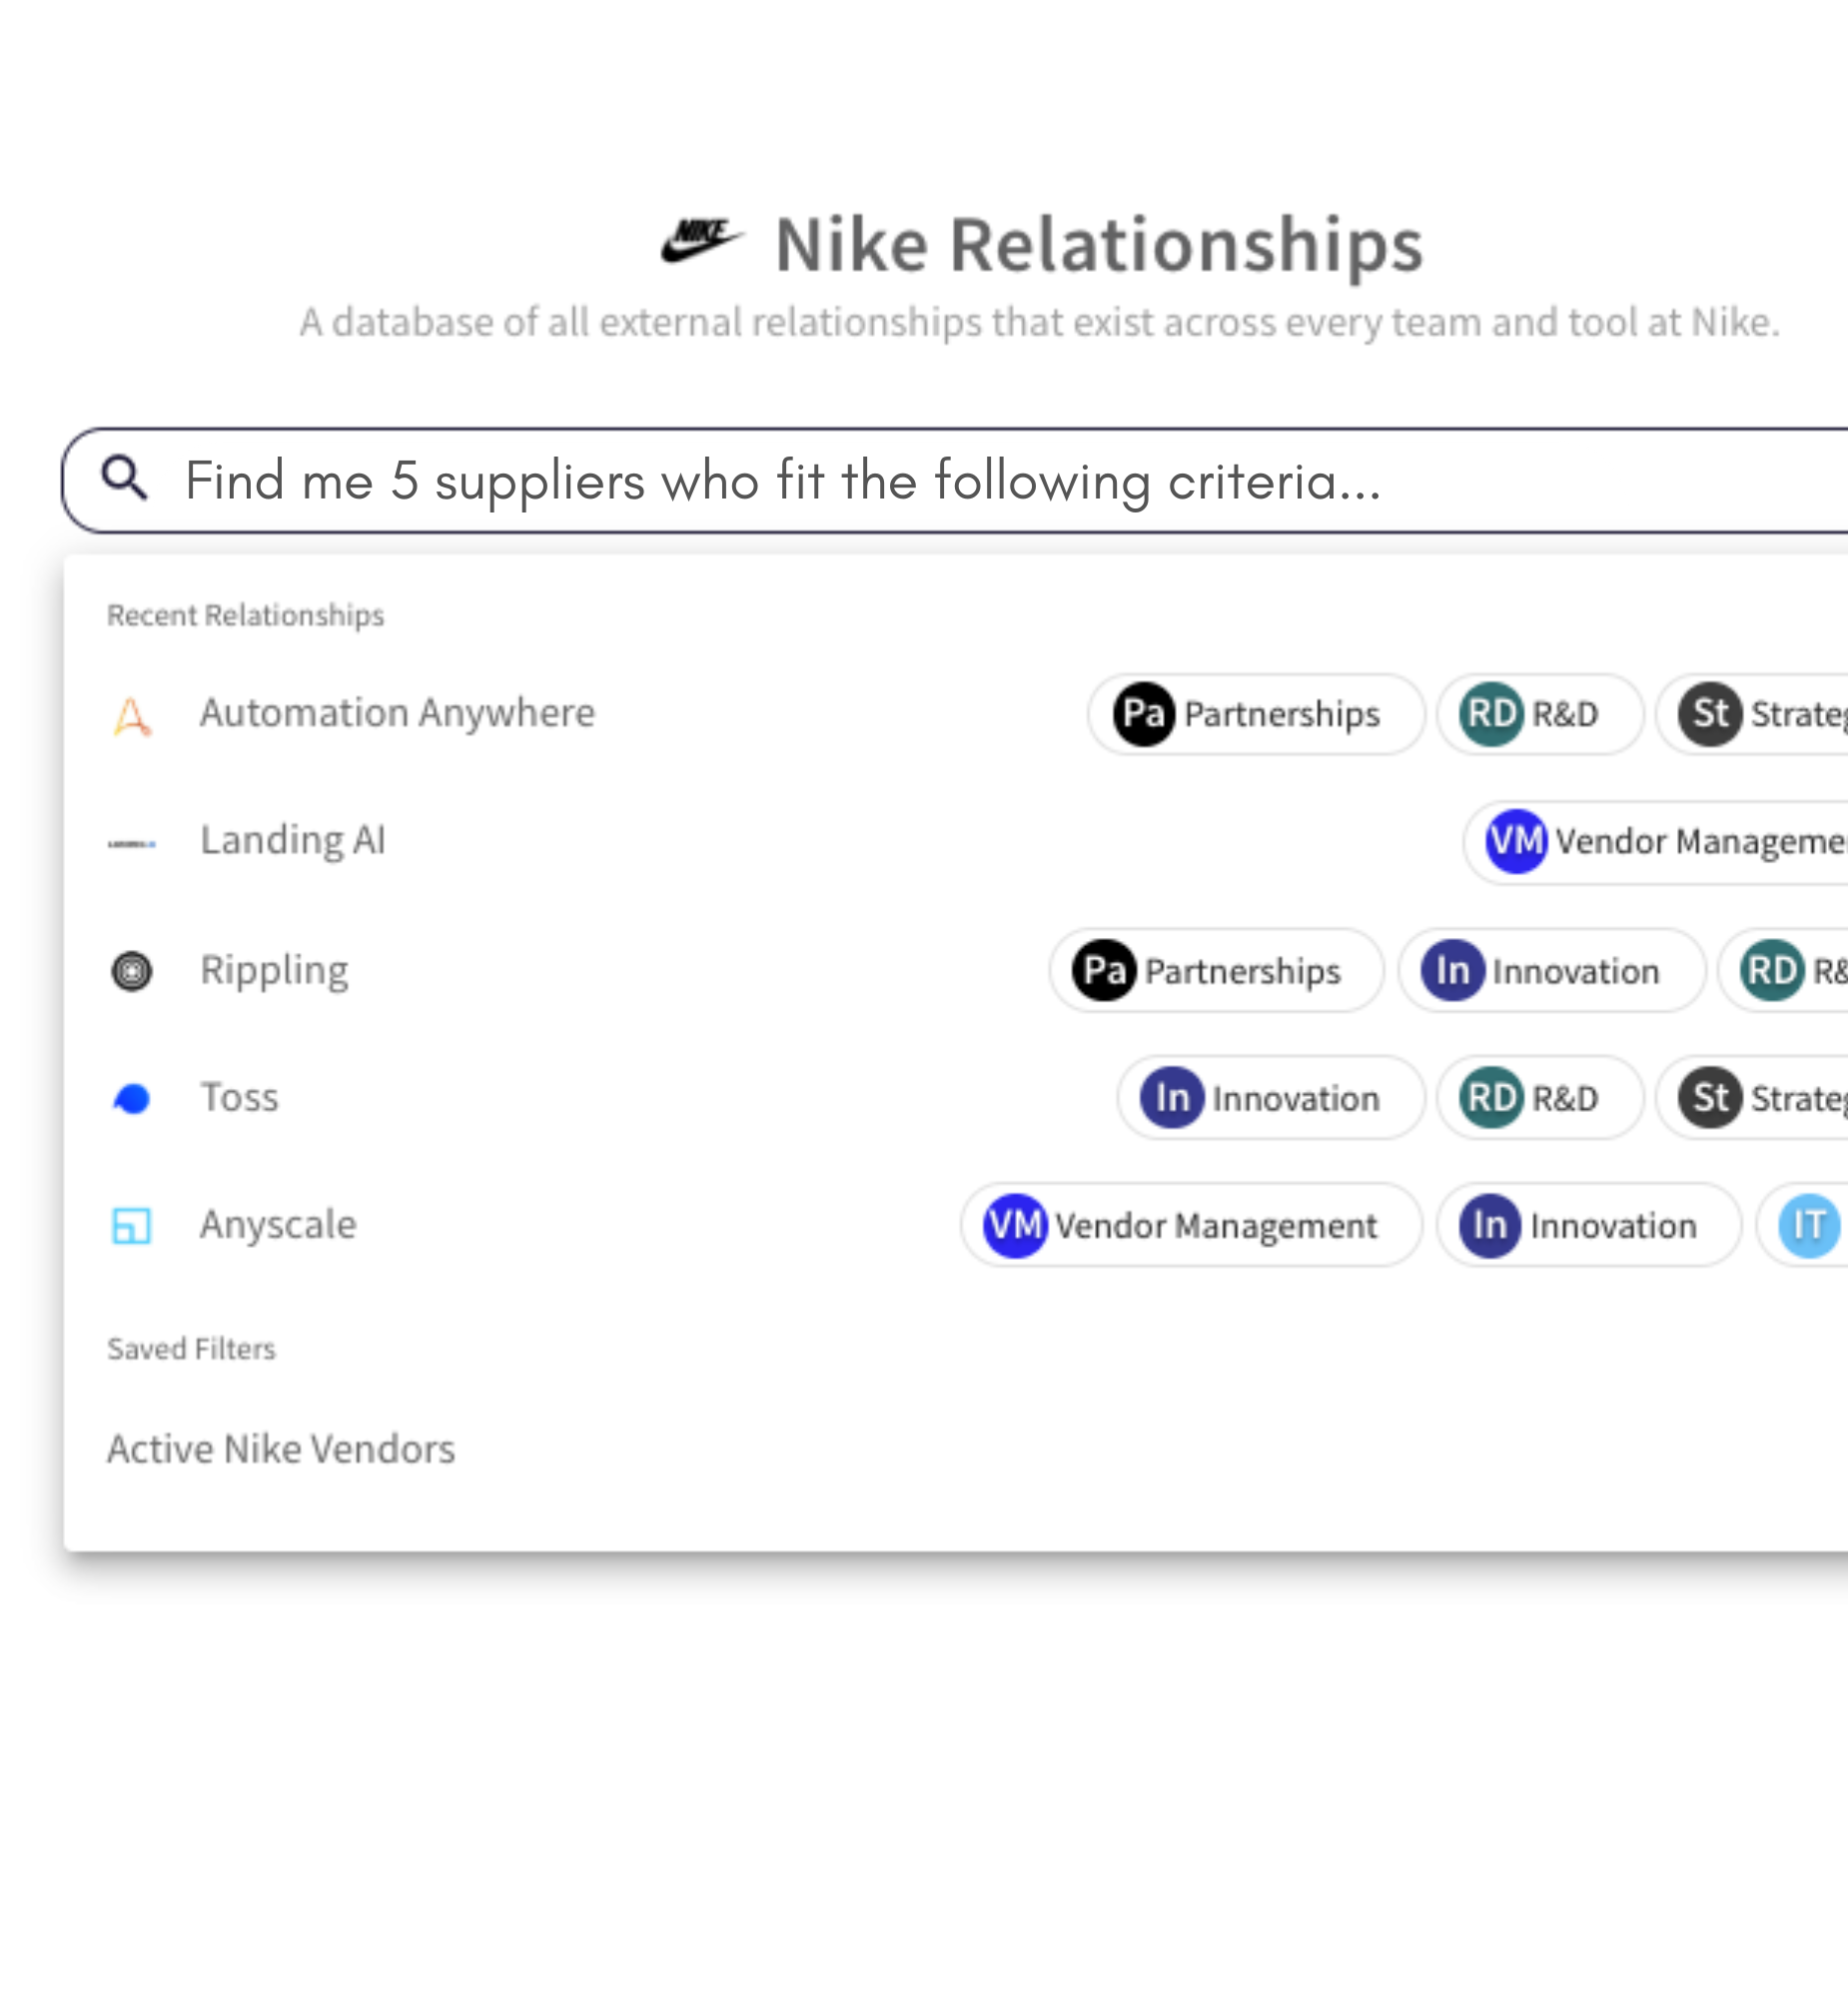
Task: Click the IT tag on Anyscale row
Action: [x=1802, y=1225]
